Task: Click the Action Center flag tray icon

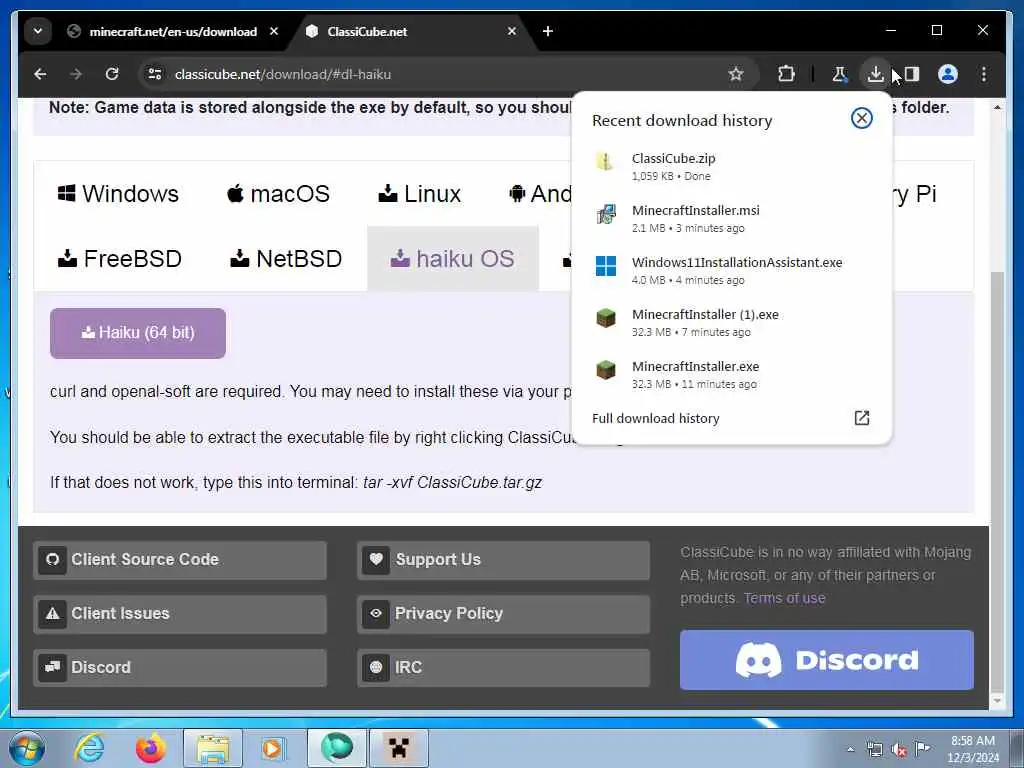Action: [922, 748]
